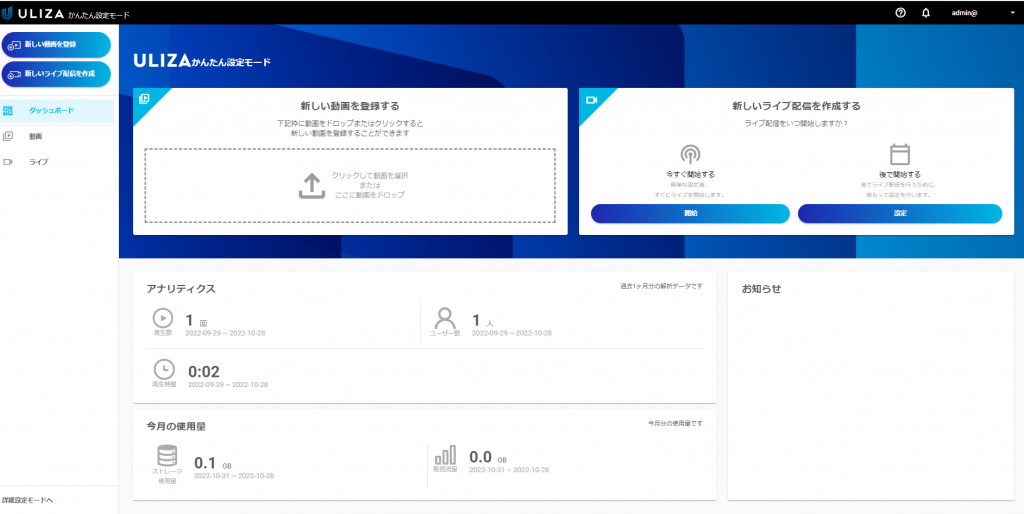Screen dimensions: 1024x514
Task: Click the camera corner icon on live card
Action: 592,100
